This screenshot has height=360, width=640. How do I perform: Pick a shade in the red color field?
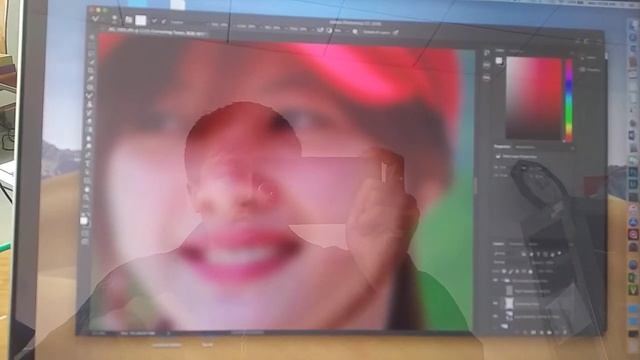pyautogui.click(x=534, y=98)
